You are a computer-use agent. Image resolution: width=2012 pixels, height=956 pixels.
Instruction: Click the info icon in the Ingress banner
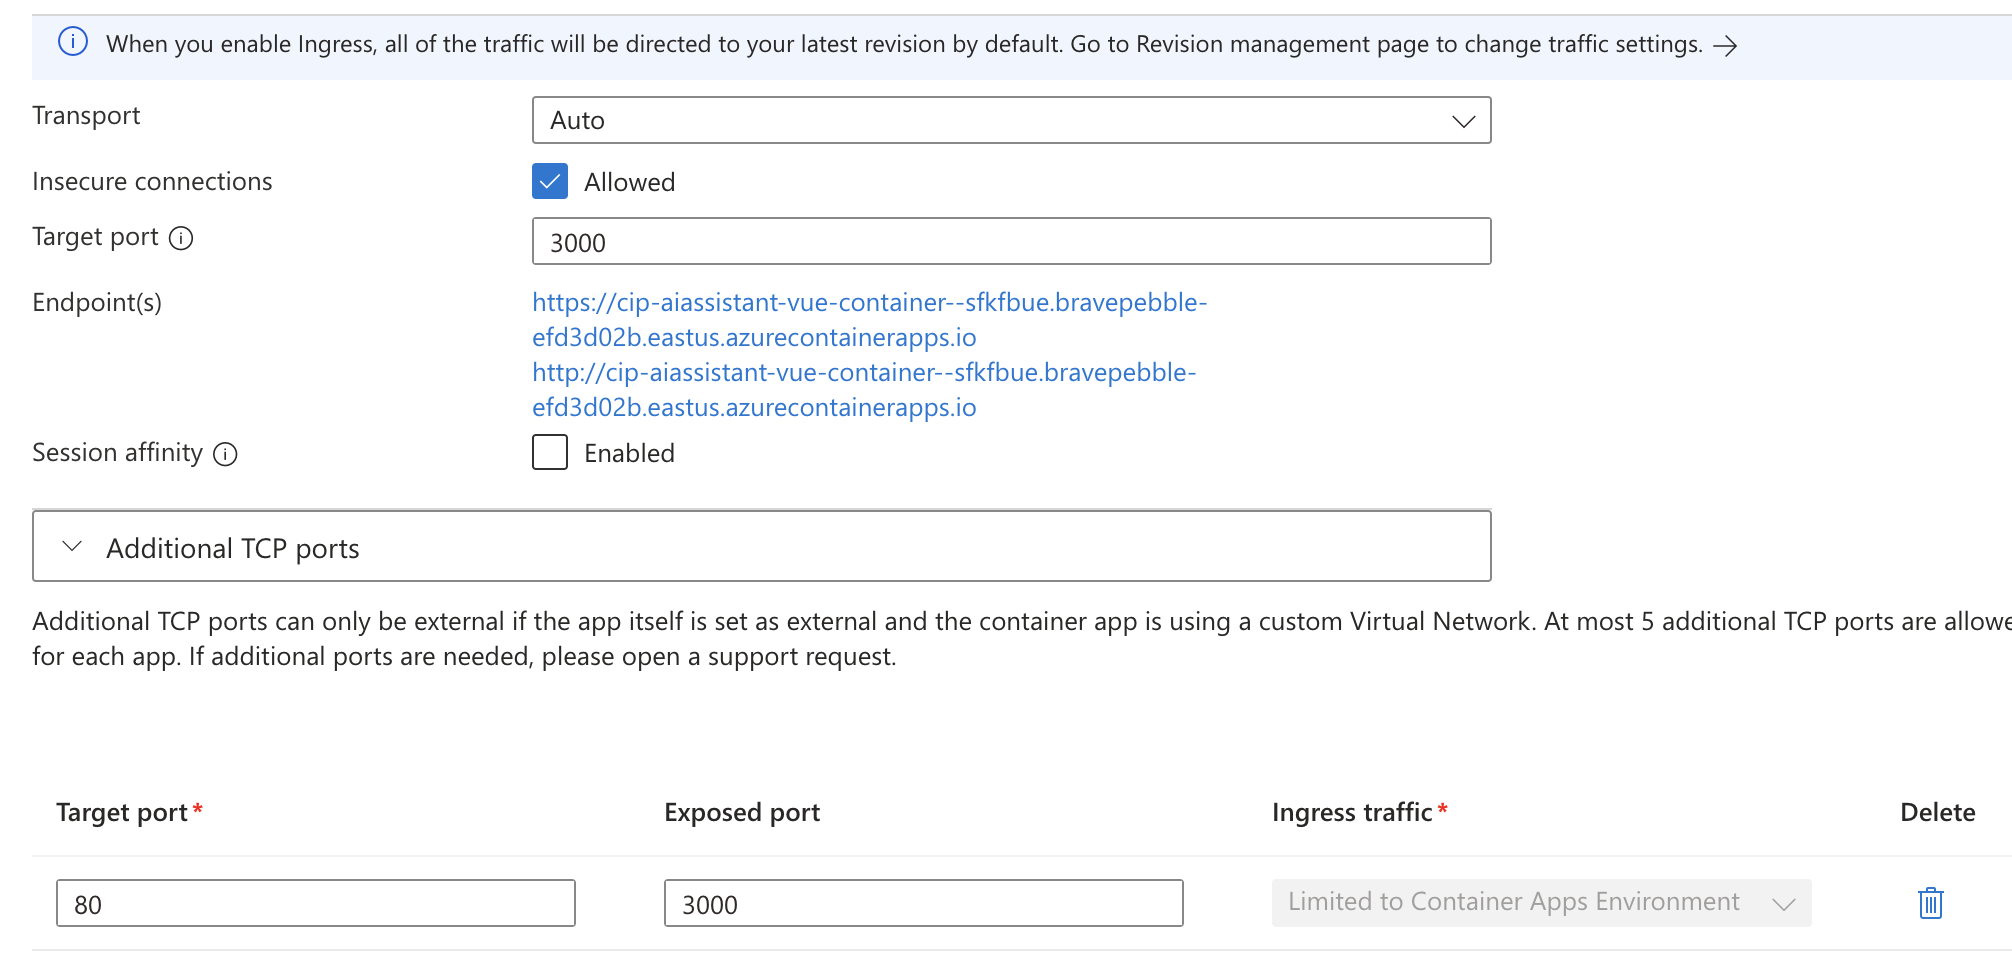[73, 42]
